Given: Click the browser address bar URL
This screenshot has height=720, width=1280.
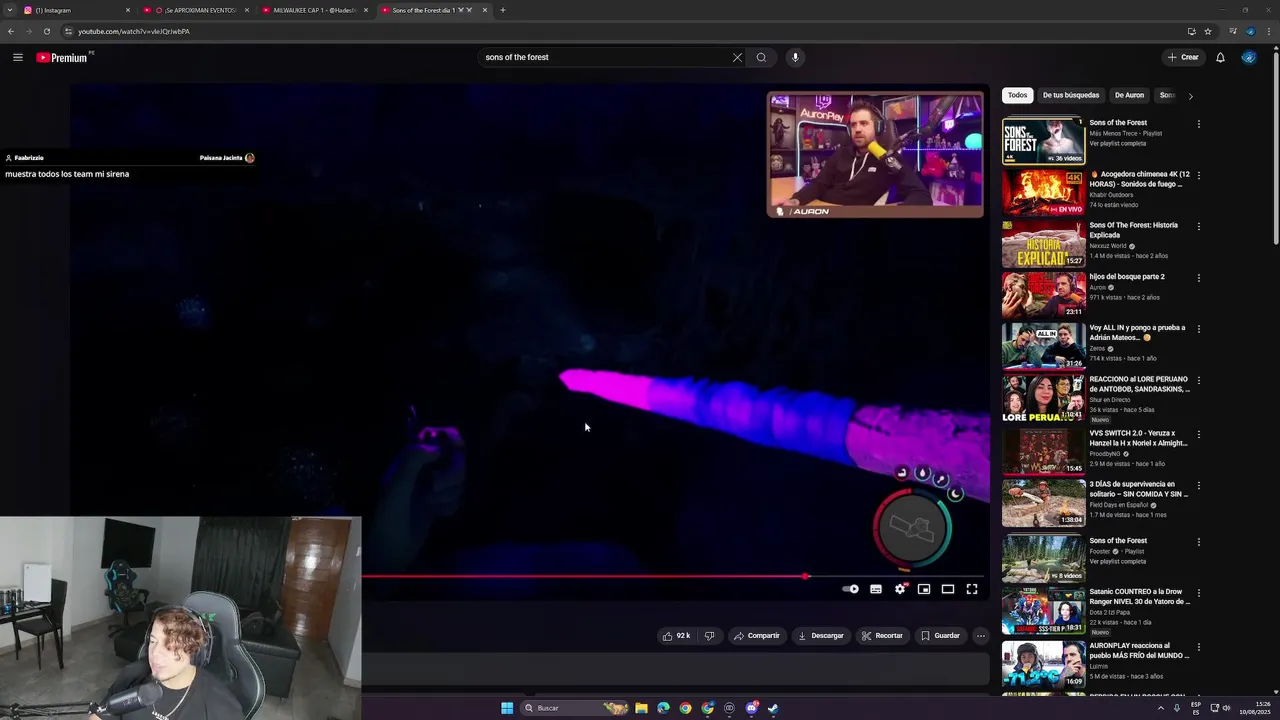Looking at the screenshot, I should (134, 31).
